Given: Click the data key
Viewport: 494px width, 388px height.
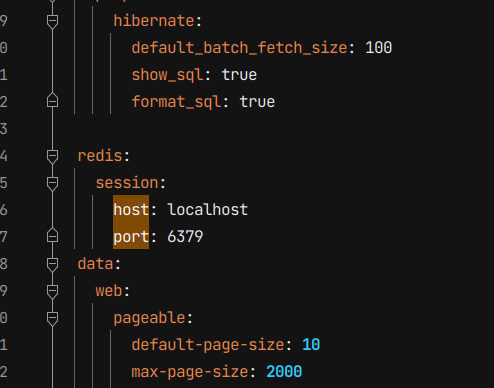Looking at the screenshot, I should point(95,264).
